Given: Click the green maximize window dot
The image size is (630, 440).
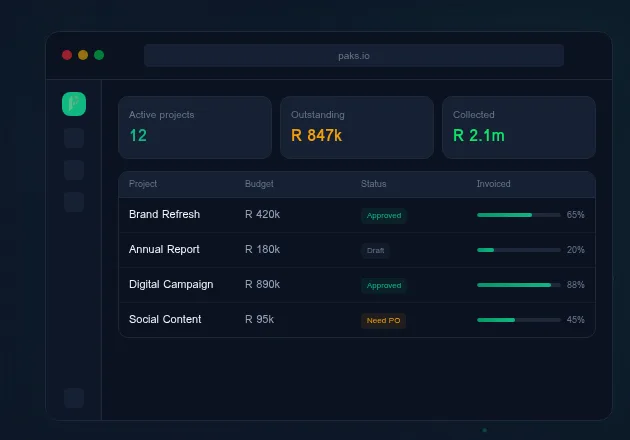Looking at the screenshot, I should pyautogui.click(x=99, y=55).
